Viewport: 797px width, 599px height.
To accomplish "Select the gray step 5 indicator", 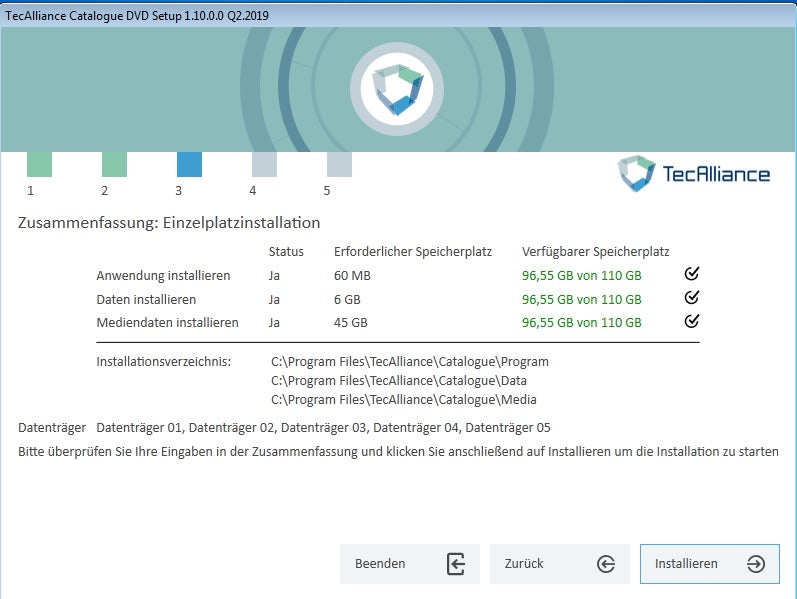I will [x=339, y=165].
